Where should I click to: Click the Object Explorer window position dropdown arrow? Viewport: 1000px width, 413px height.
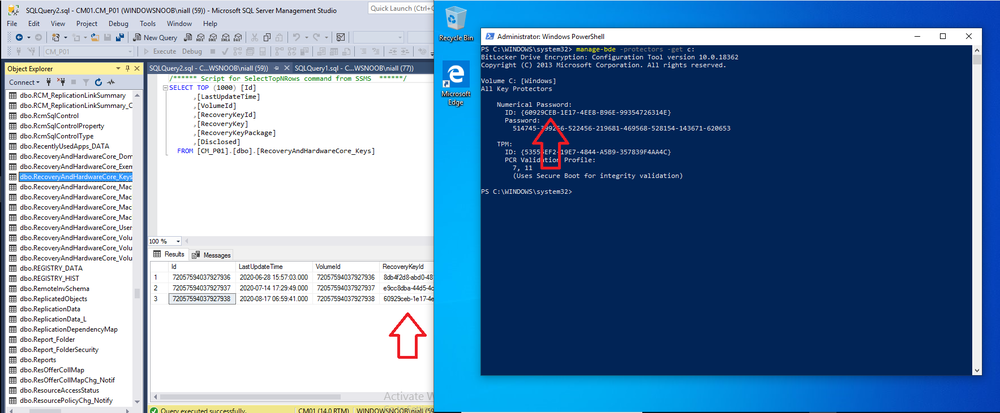[118, 68]
